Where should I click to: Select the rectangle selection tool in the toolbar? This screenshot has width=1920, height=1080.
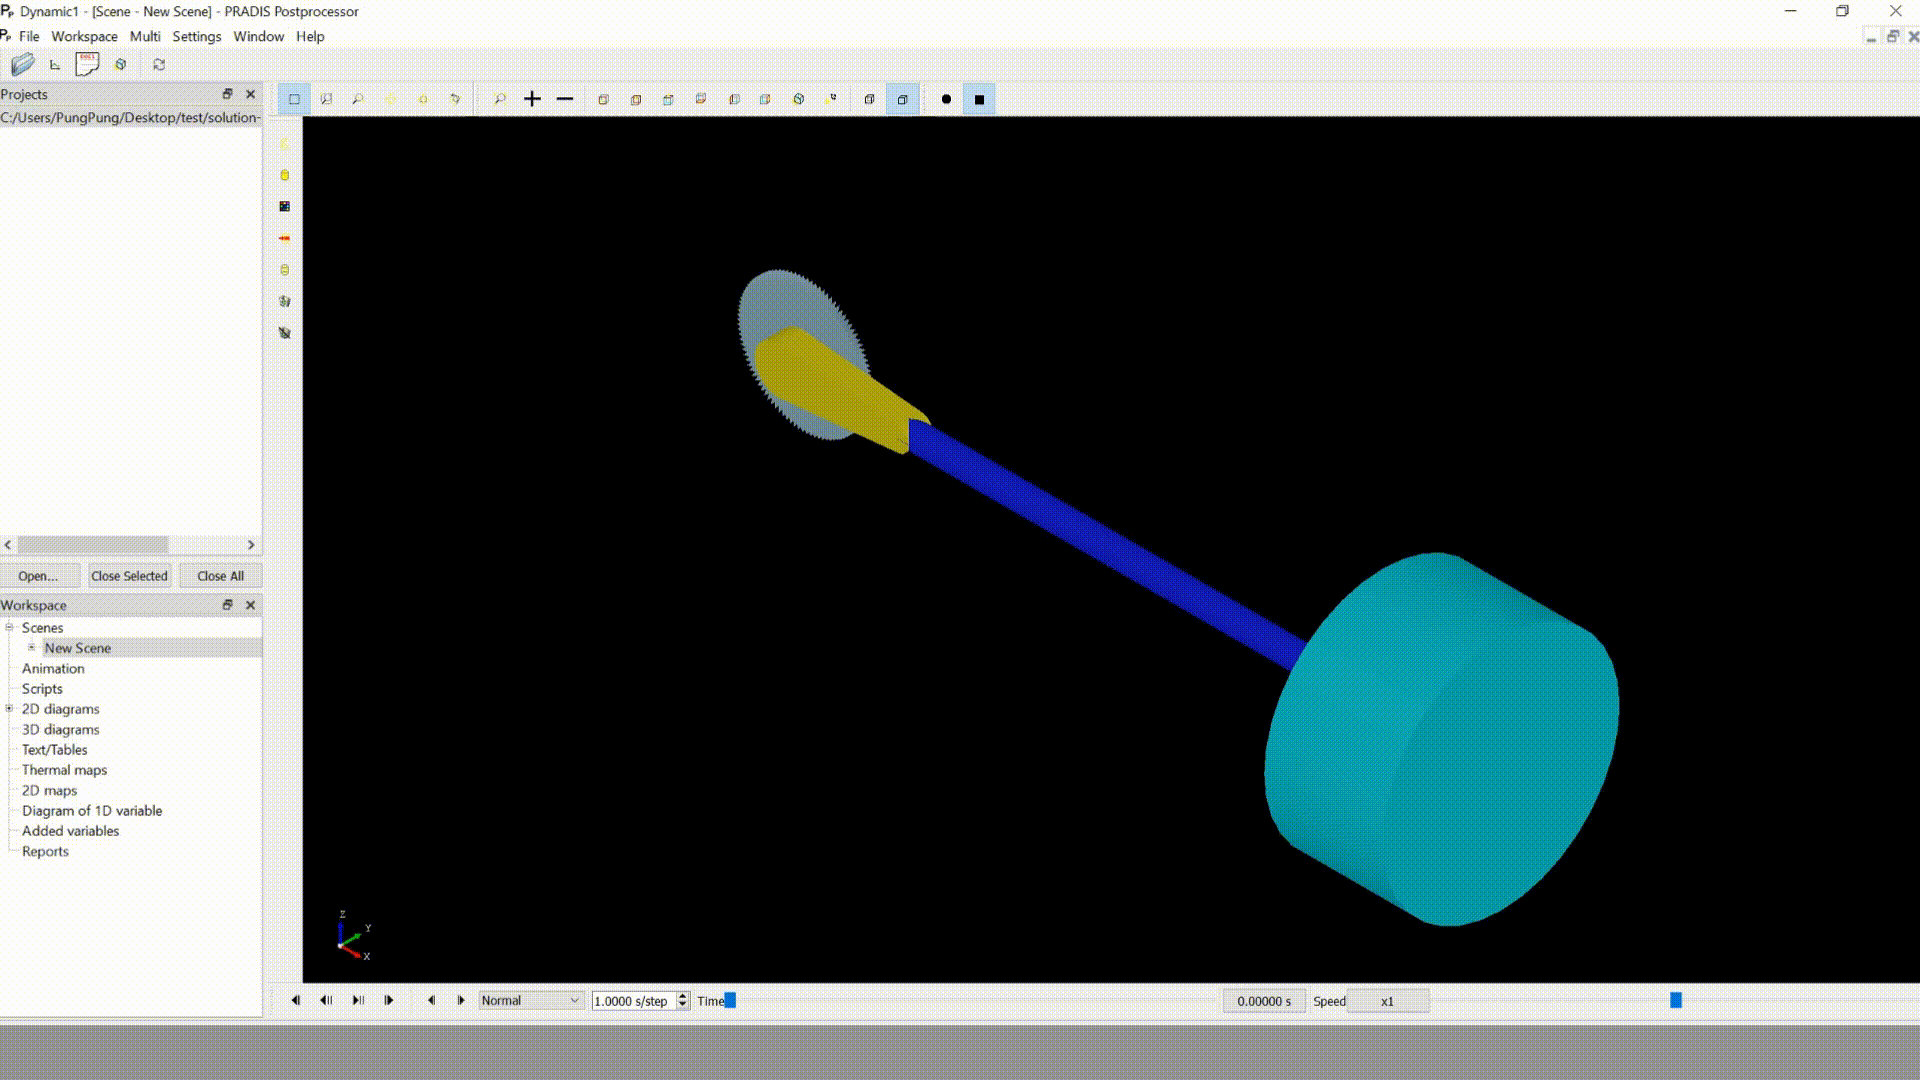pyautogui.click(x=294, y=99)
